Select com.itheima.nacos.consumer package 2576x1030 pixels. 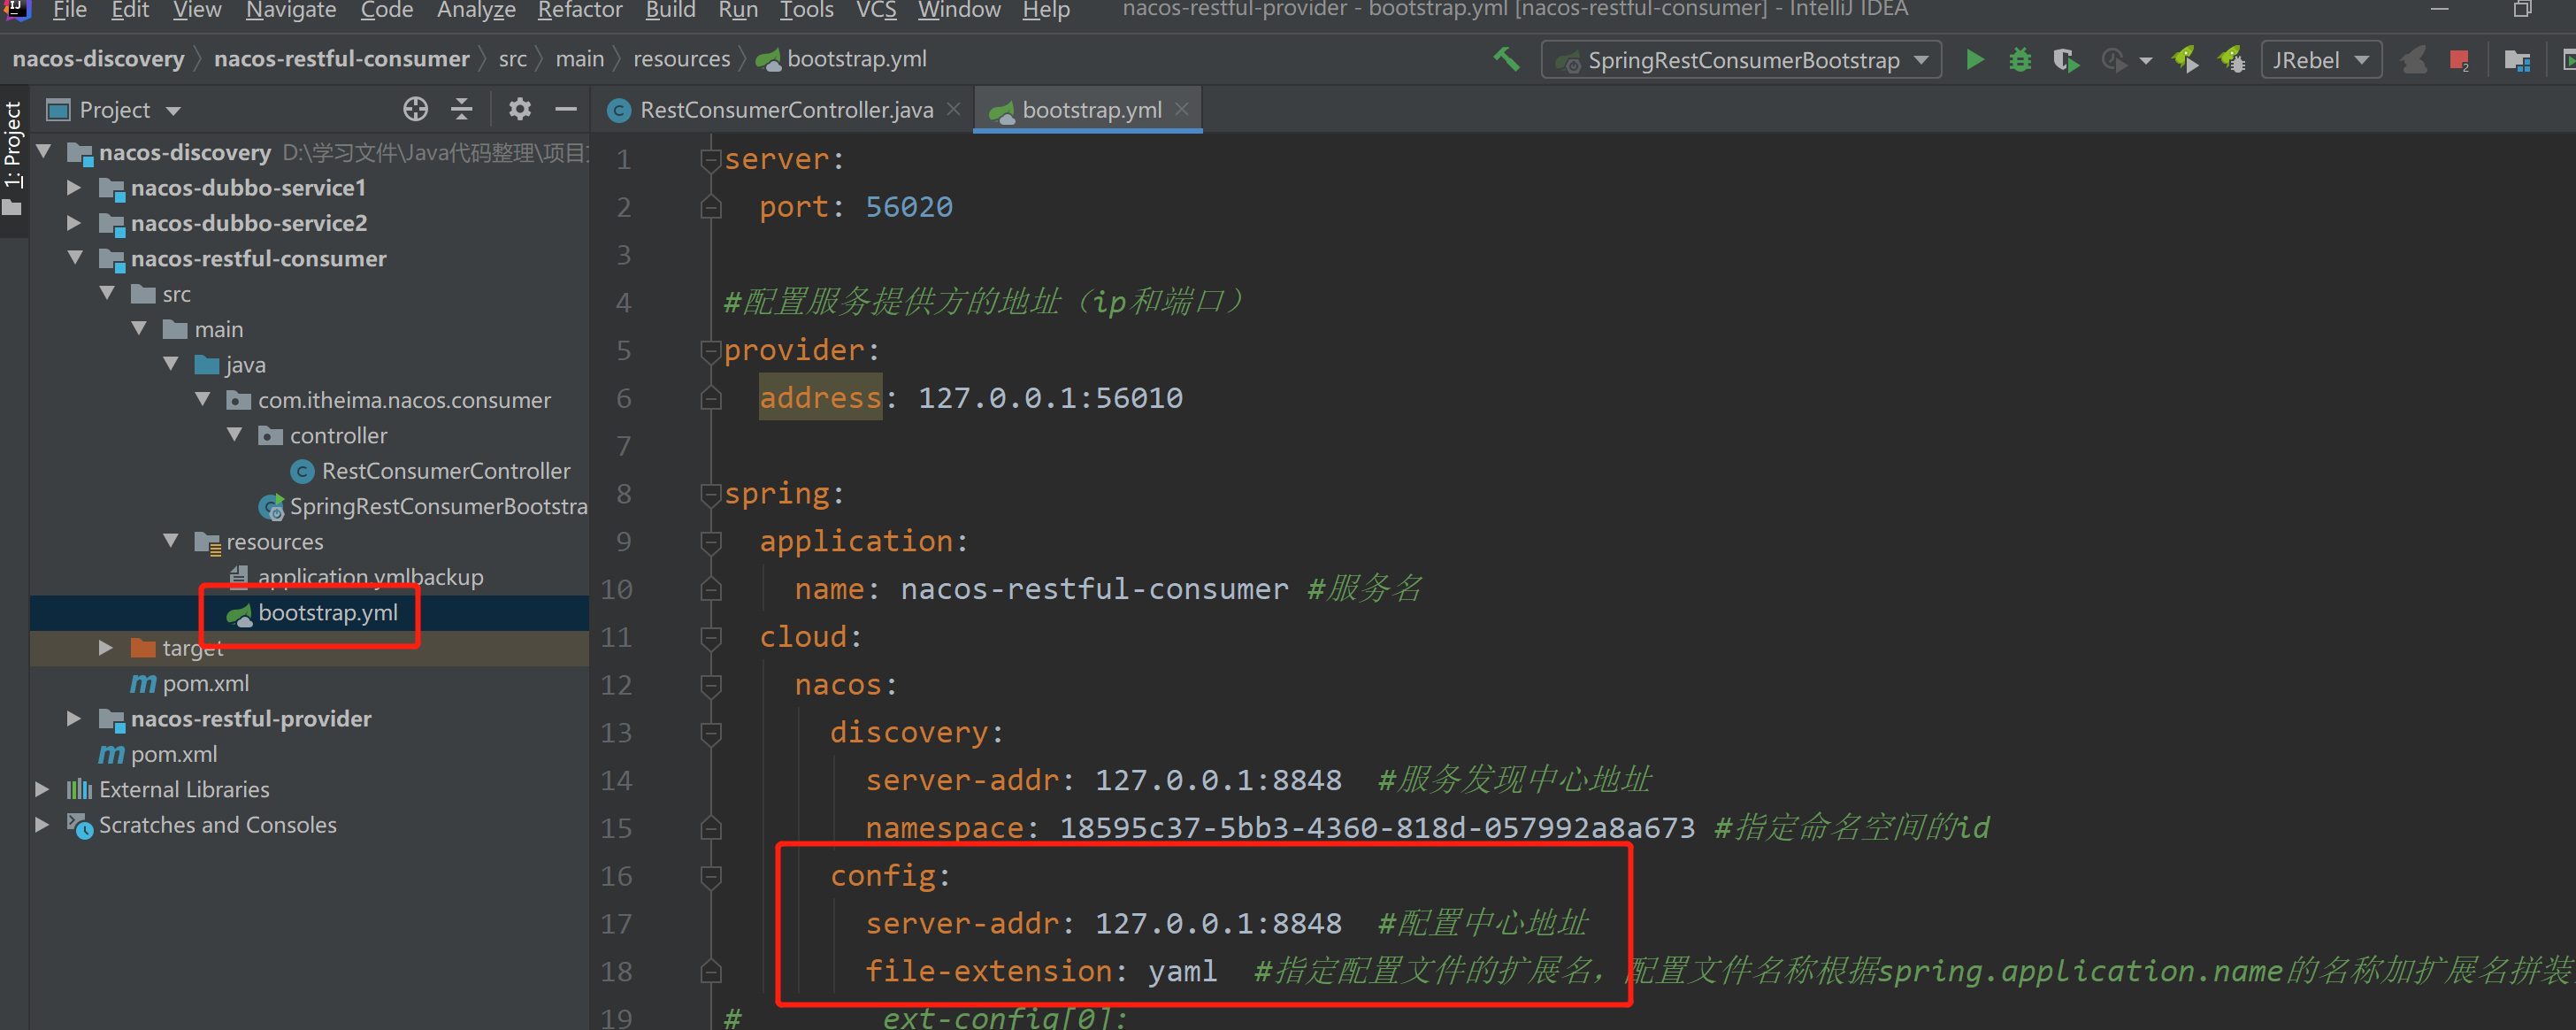[389, 400]
